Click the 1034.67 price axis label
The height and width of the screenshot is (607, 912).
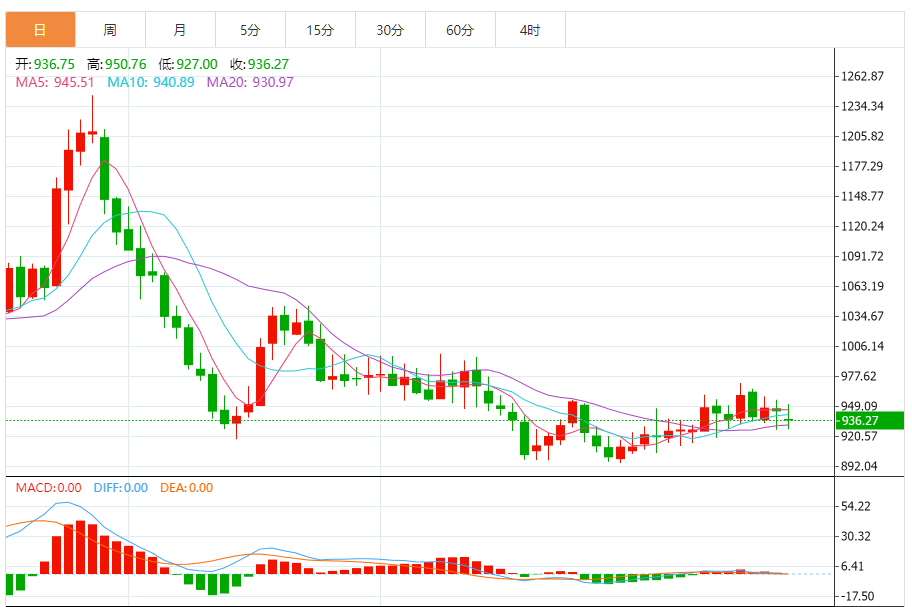tap(862, 316)
